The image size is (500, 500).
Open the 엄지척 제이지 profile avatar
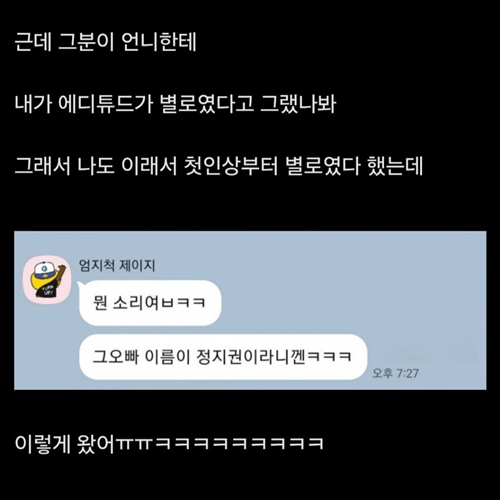pos(47,279)
